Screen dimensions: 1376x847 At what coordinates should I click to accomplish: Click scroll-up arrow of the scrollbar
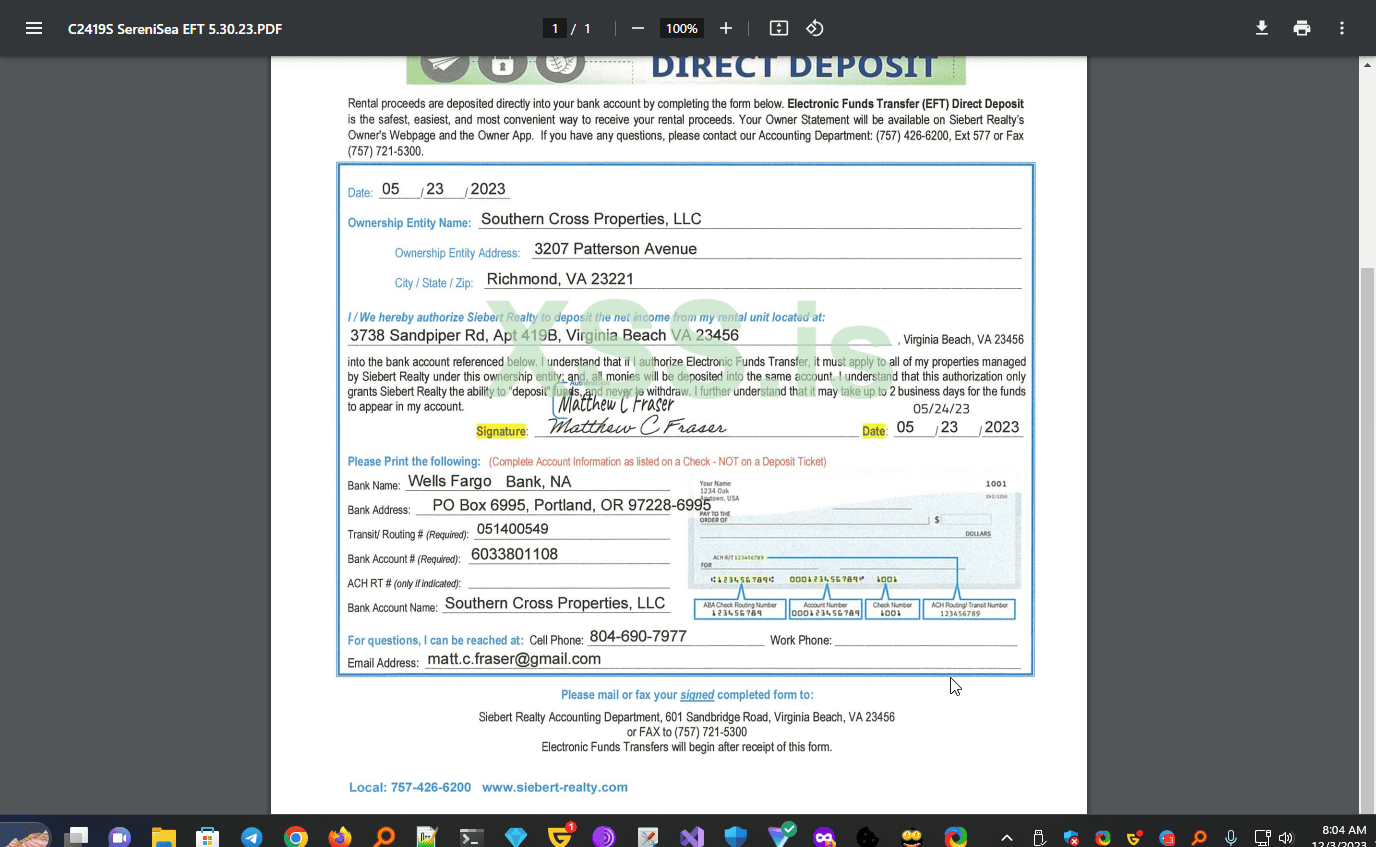coord(1367,65)
